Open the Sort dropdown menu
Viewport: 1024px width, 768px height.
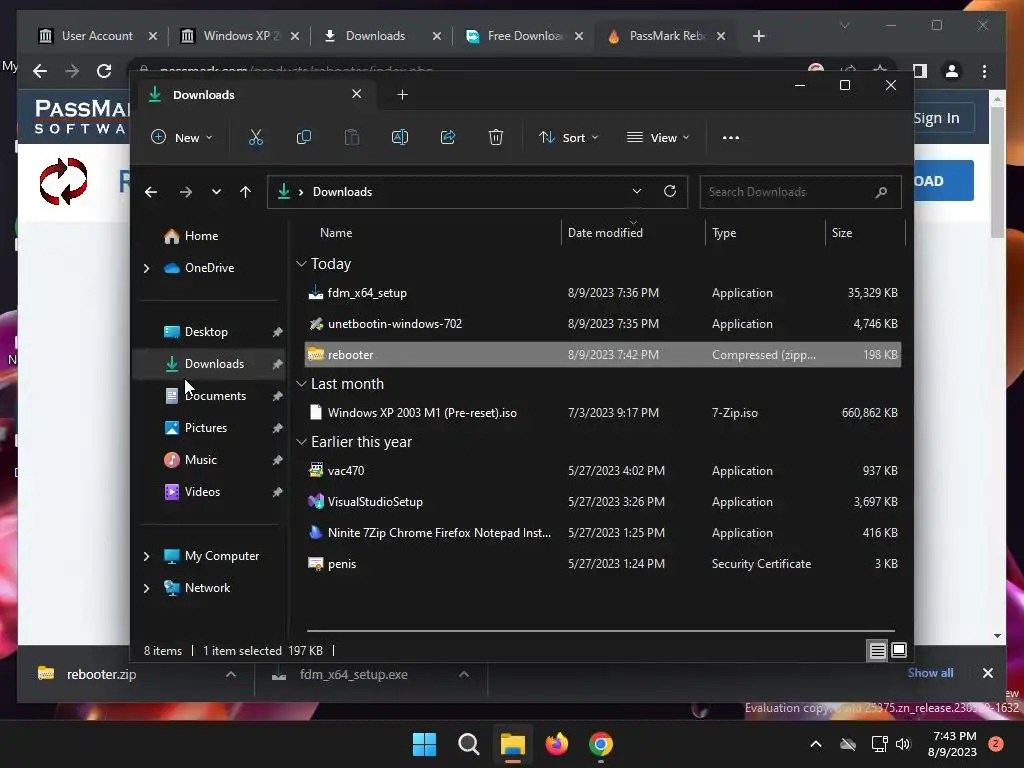click(x=568, y=138)
